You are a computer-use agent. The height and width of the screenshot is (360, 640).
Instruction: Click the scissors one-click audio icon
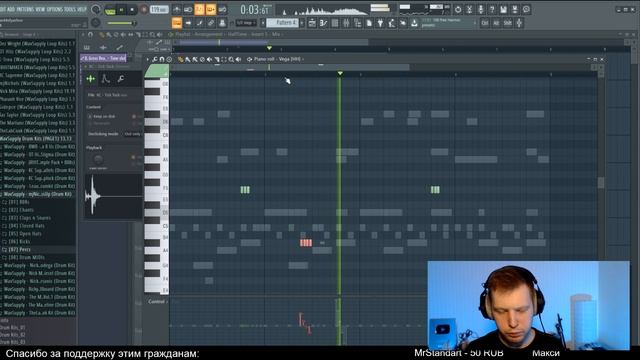tap(469, 9)
